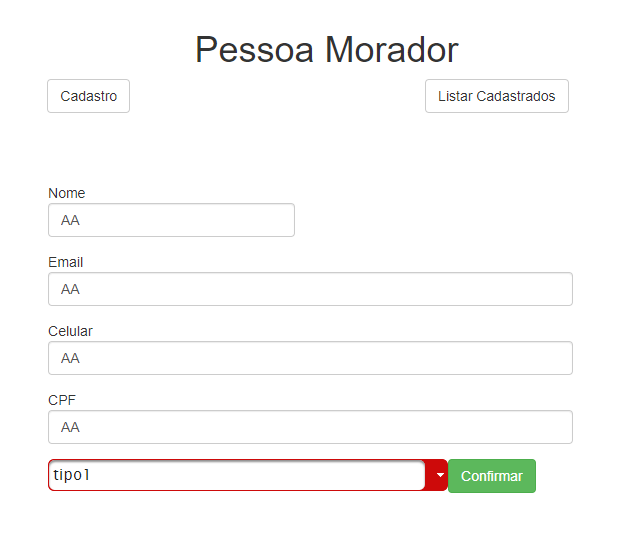Click the AA text in the Nome box

[70, 220]
